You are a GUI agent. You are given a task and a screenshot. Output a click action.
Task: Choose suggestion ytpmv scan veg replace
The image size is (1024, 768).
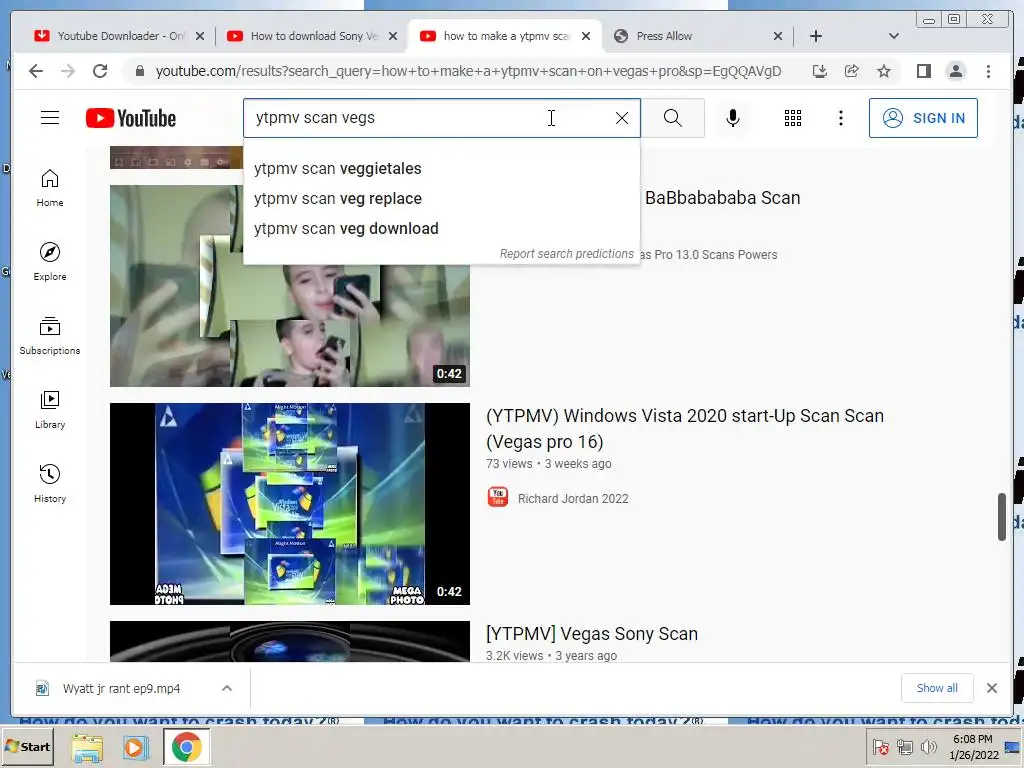[441, 199]
